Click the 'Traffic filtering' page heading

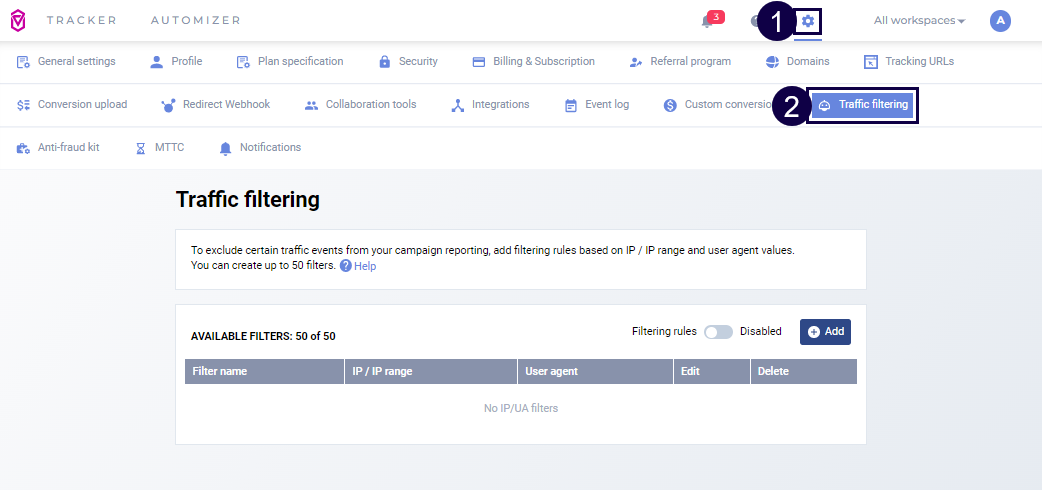click(248, 199)
